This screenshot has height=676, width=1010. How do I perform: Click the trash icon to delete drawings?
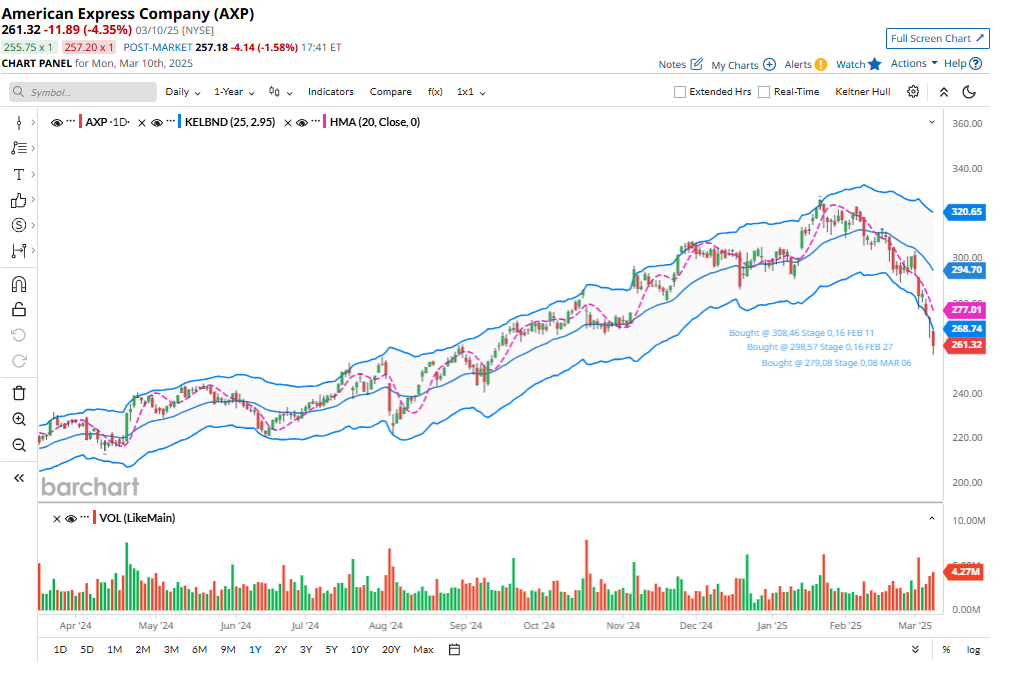click(x=19, y=393)
